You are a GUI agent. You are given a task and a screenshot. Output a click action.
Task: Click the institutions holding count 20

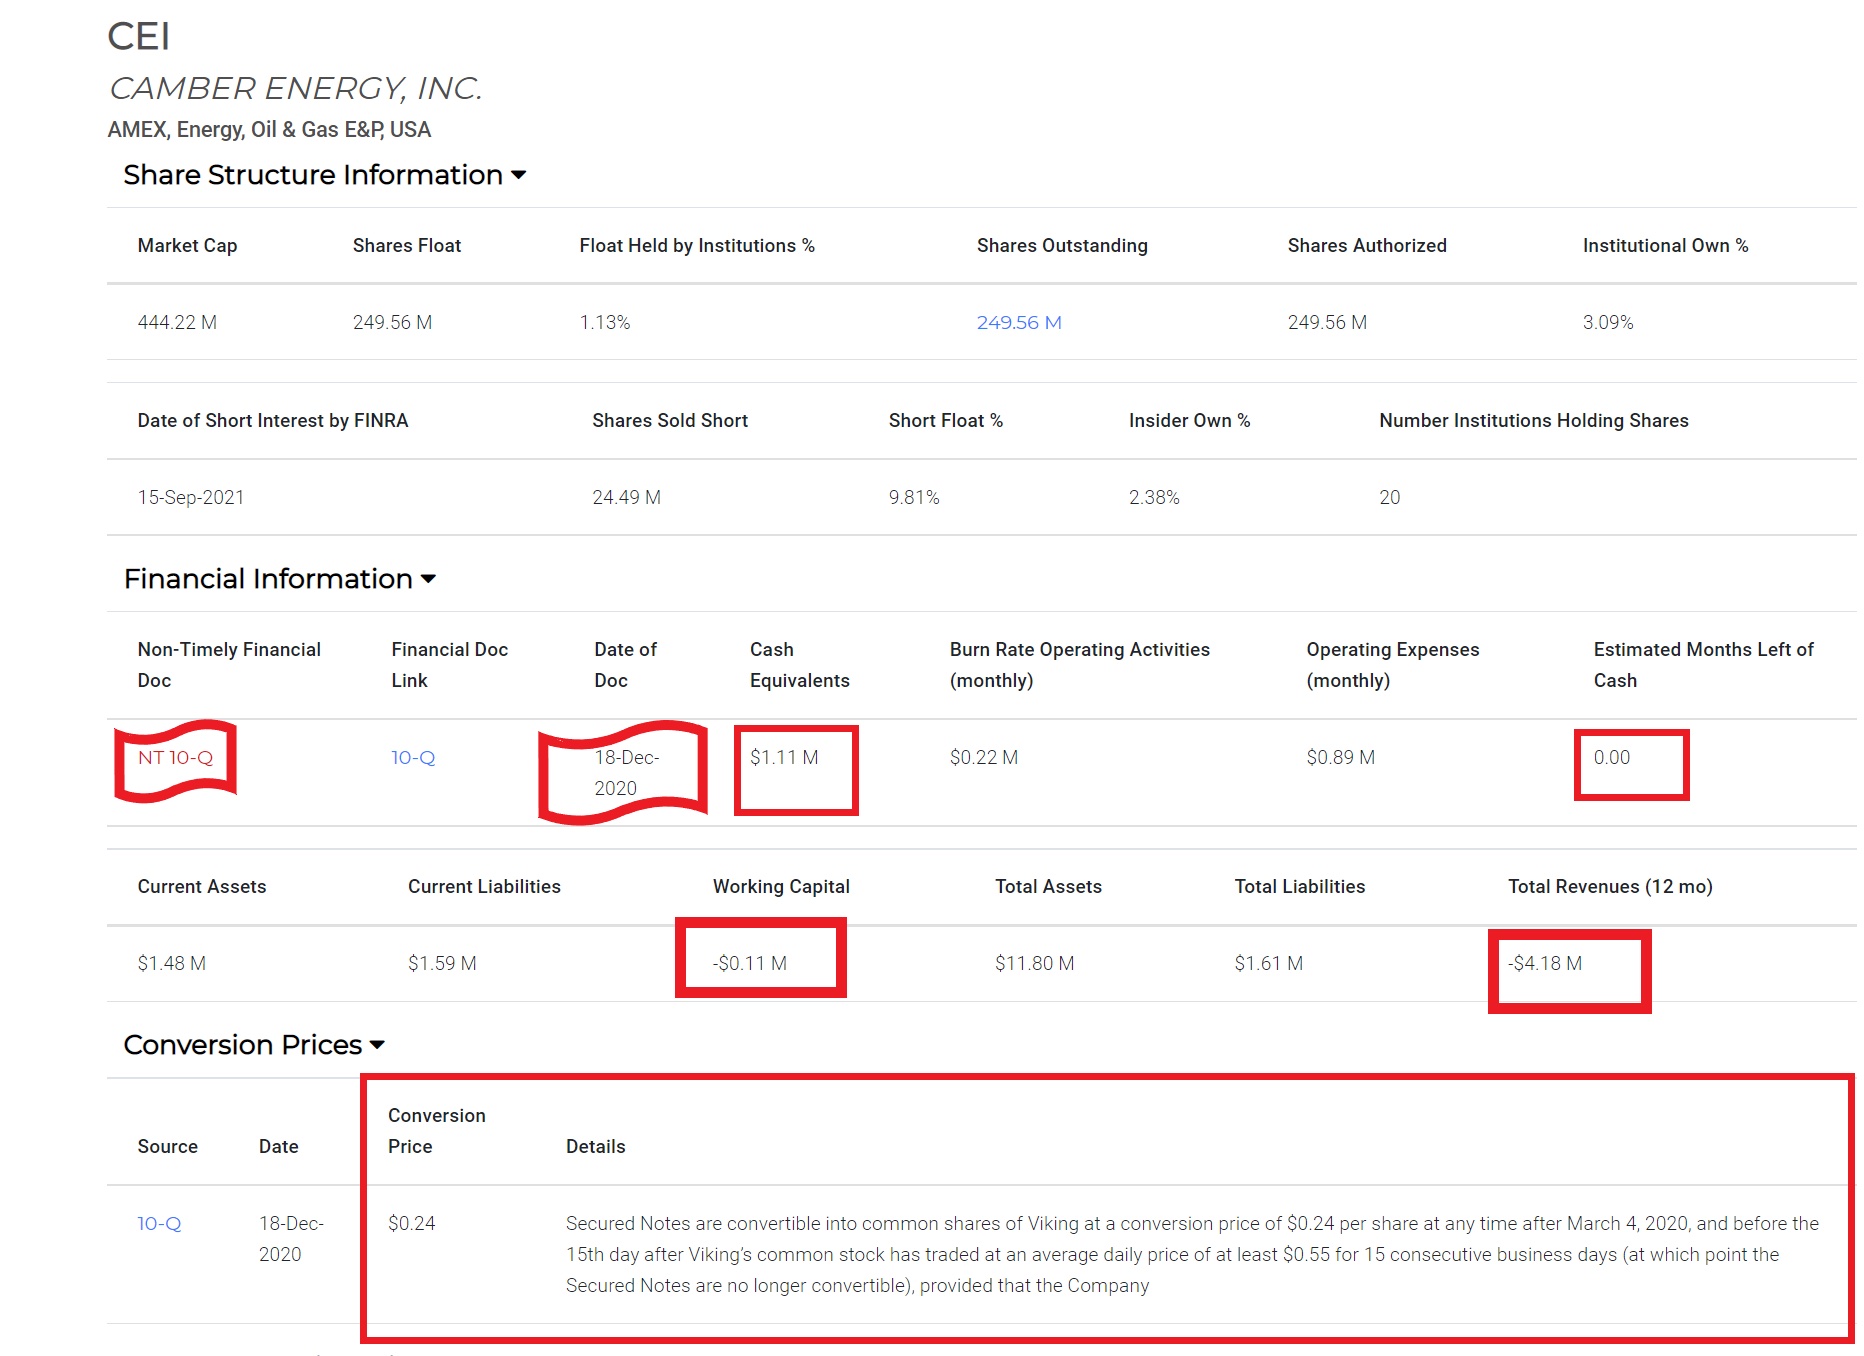1389,498
